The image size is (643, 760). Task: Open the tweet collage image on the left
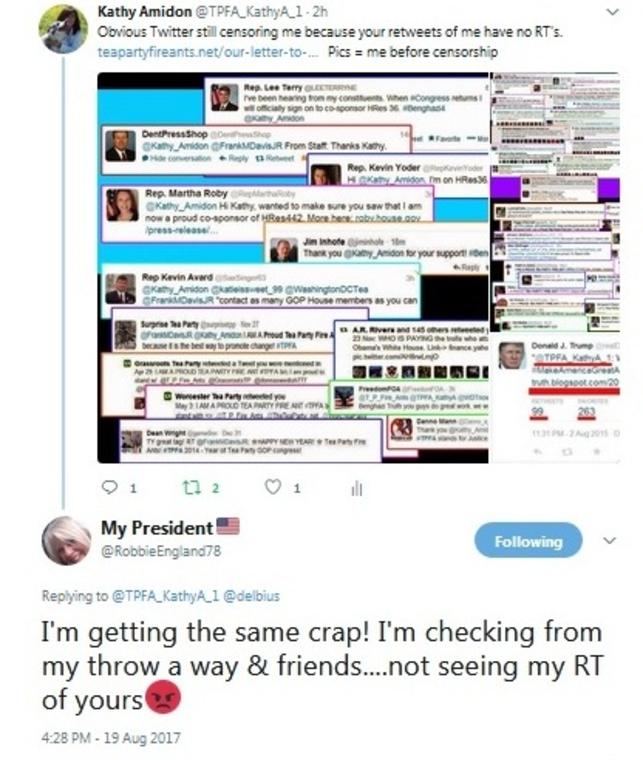[293, 268]
